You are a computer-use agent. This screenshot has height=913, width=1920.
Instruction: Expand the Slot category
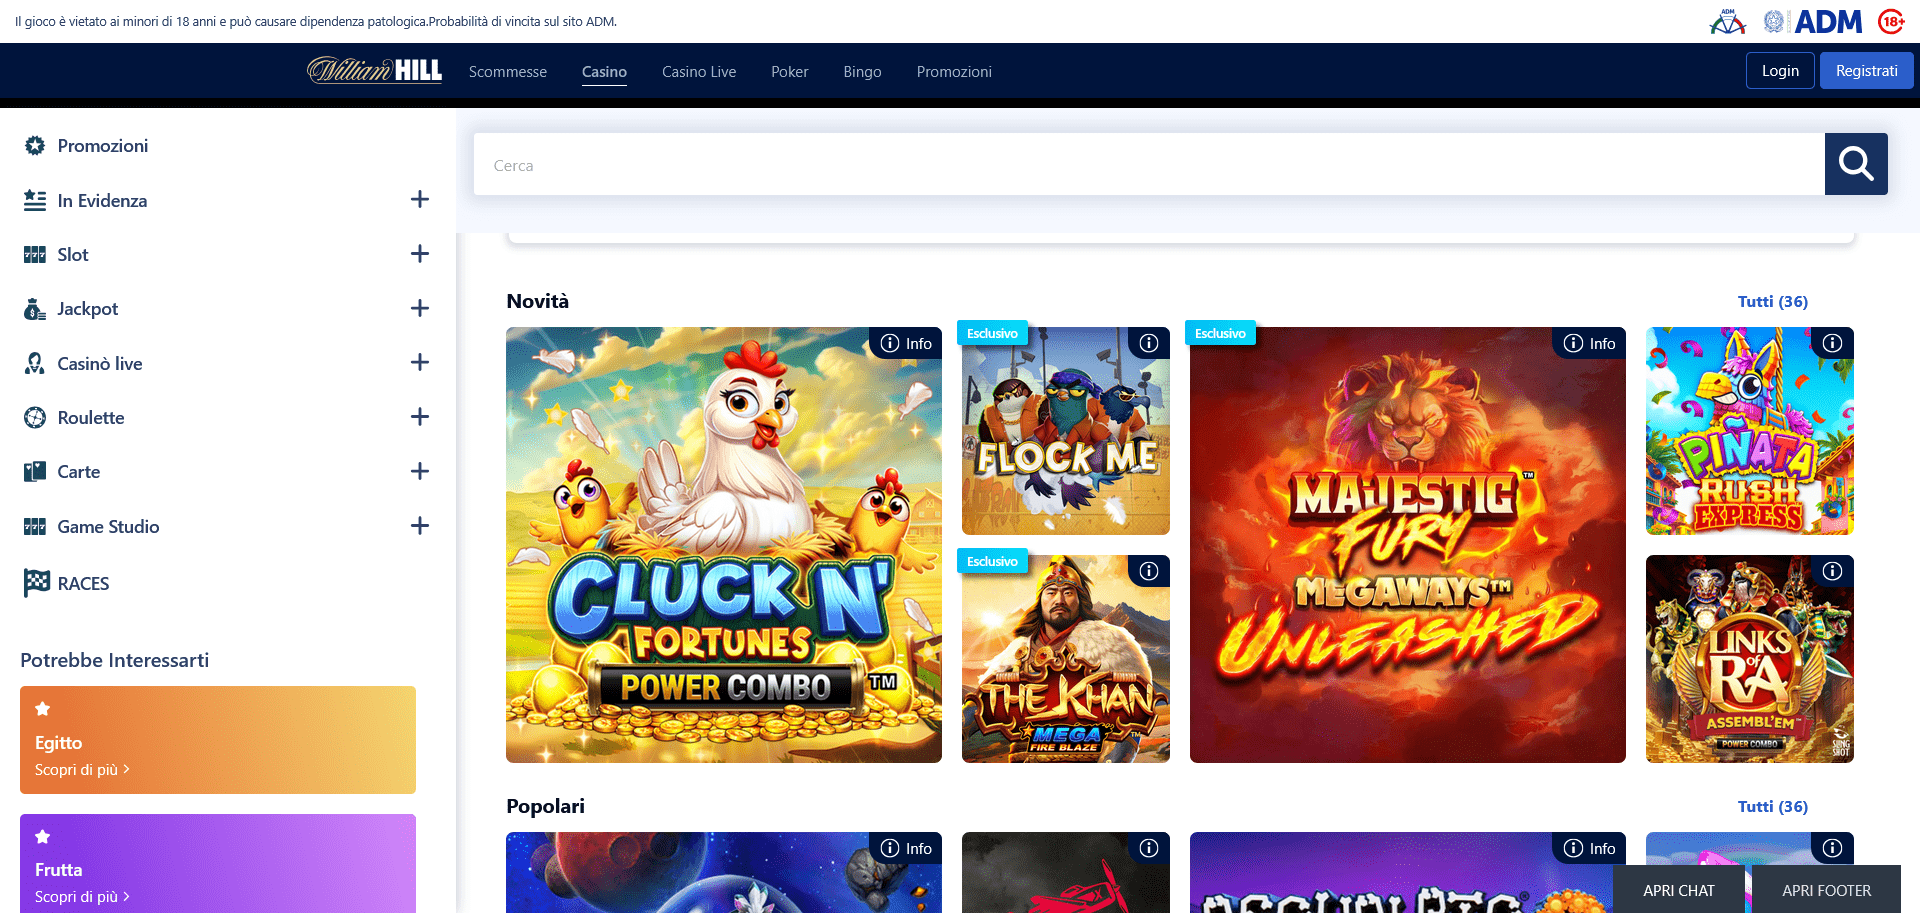[420, 254]
